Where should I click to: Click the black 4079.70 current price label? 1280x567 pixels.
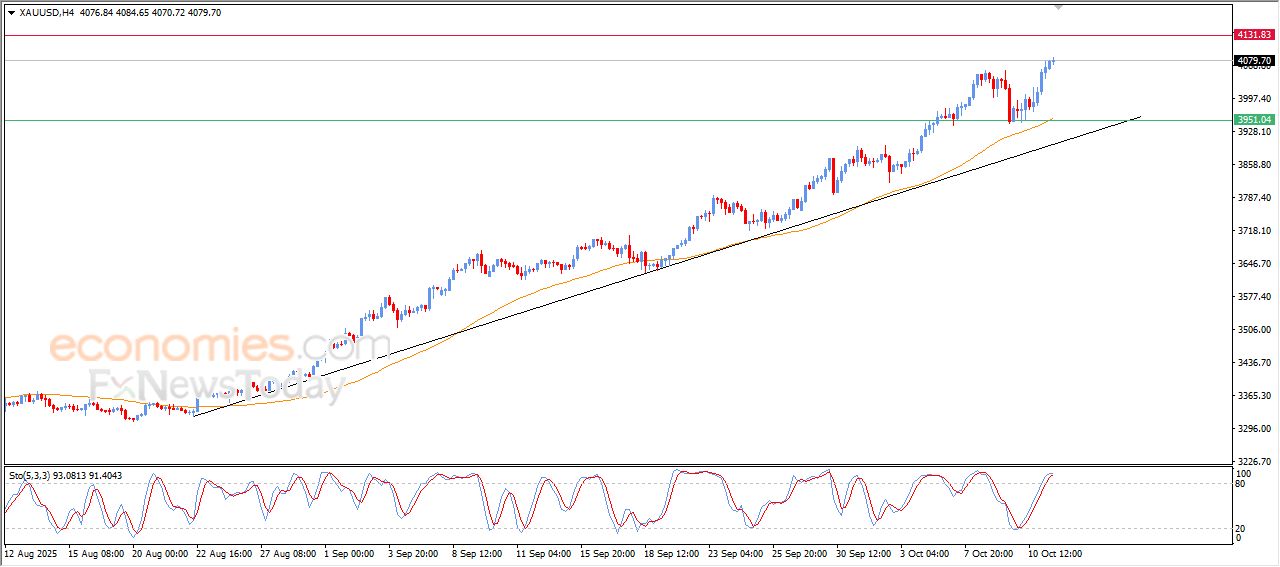1253,61
